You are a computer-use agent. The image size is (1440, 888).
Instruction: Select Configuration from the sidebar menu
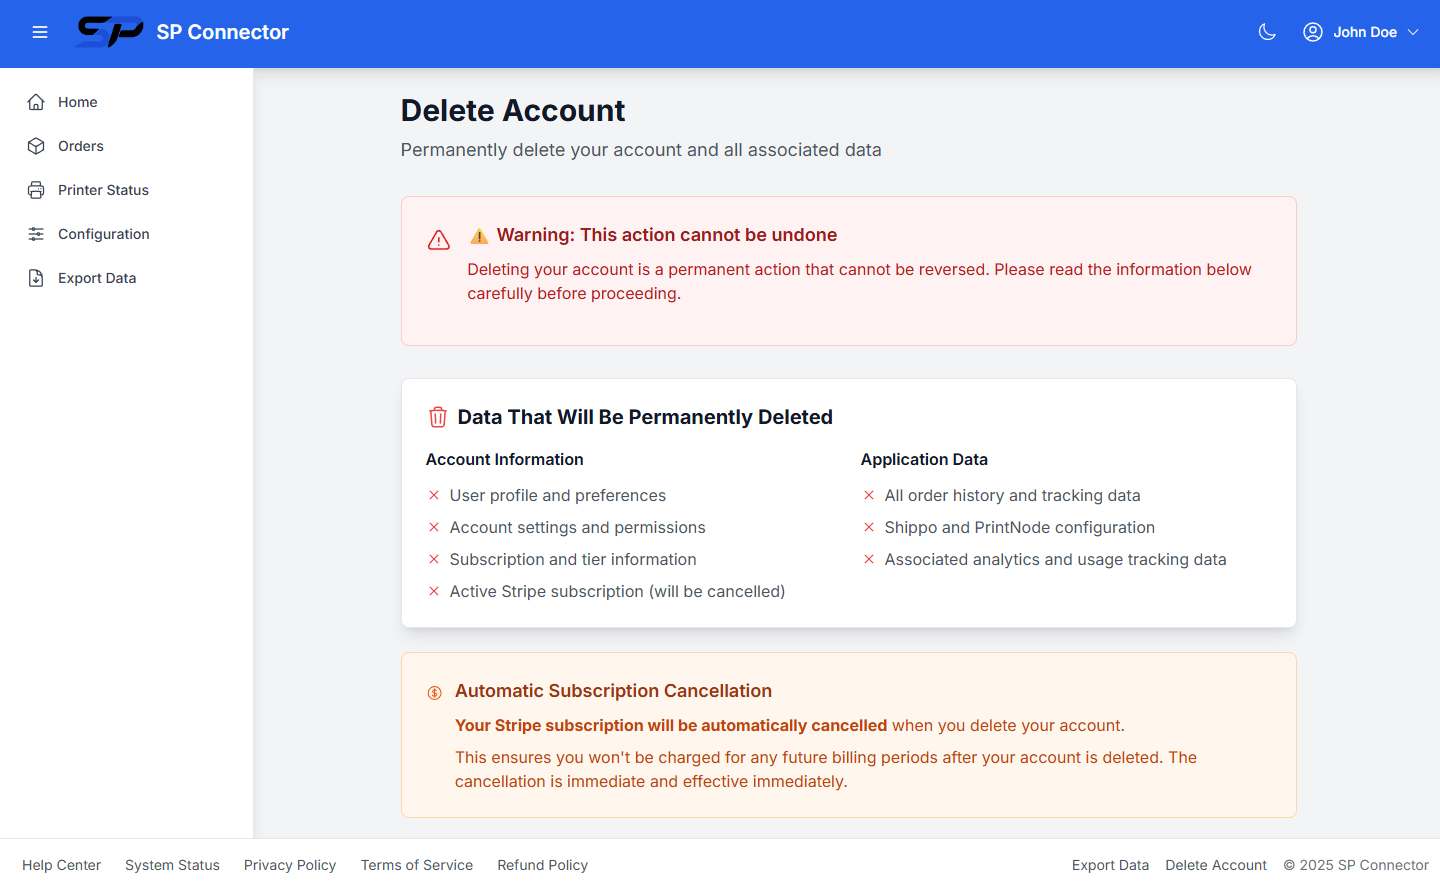[x=103, y=233]
